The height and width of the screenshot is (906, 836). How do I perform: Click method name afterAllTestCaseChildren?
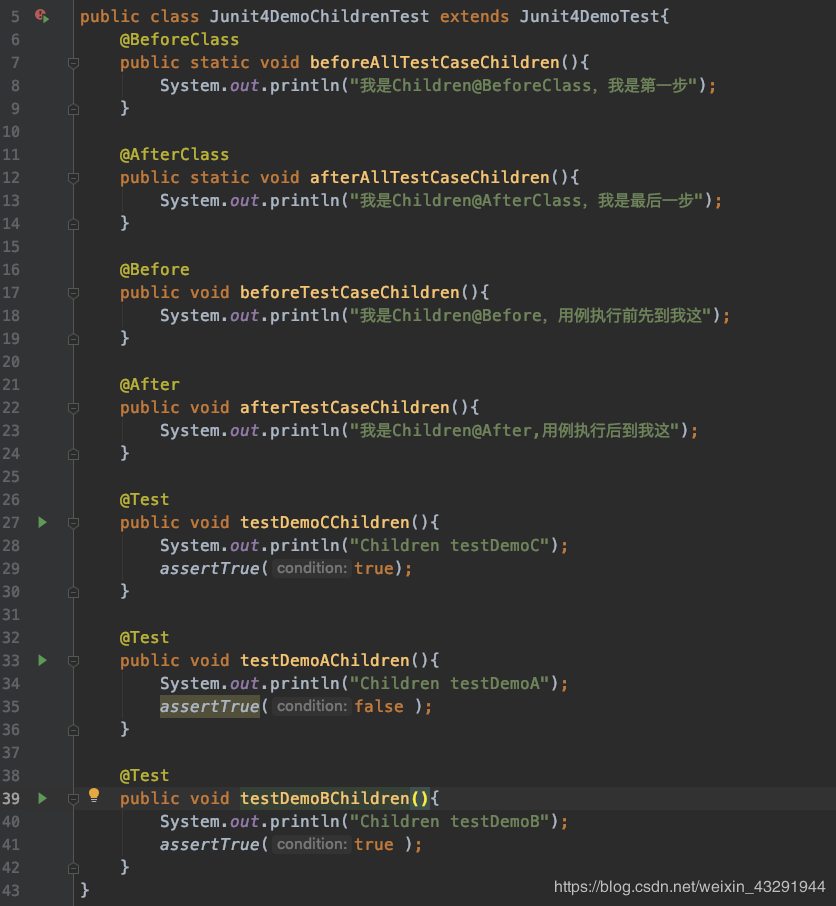429,177
